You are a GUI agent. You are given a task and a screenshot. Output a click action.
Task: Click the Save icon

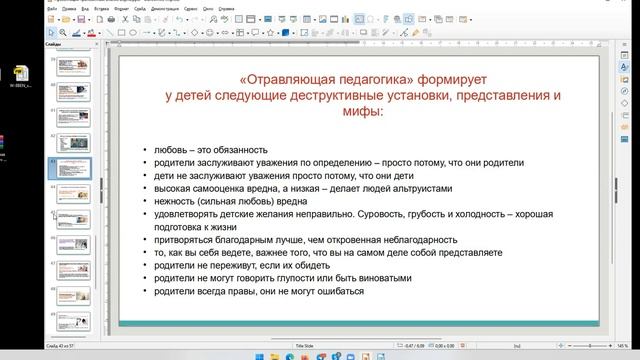click(x=81, y=19)
